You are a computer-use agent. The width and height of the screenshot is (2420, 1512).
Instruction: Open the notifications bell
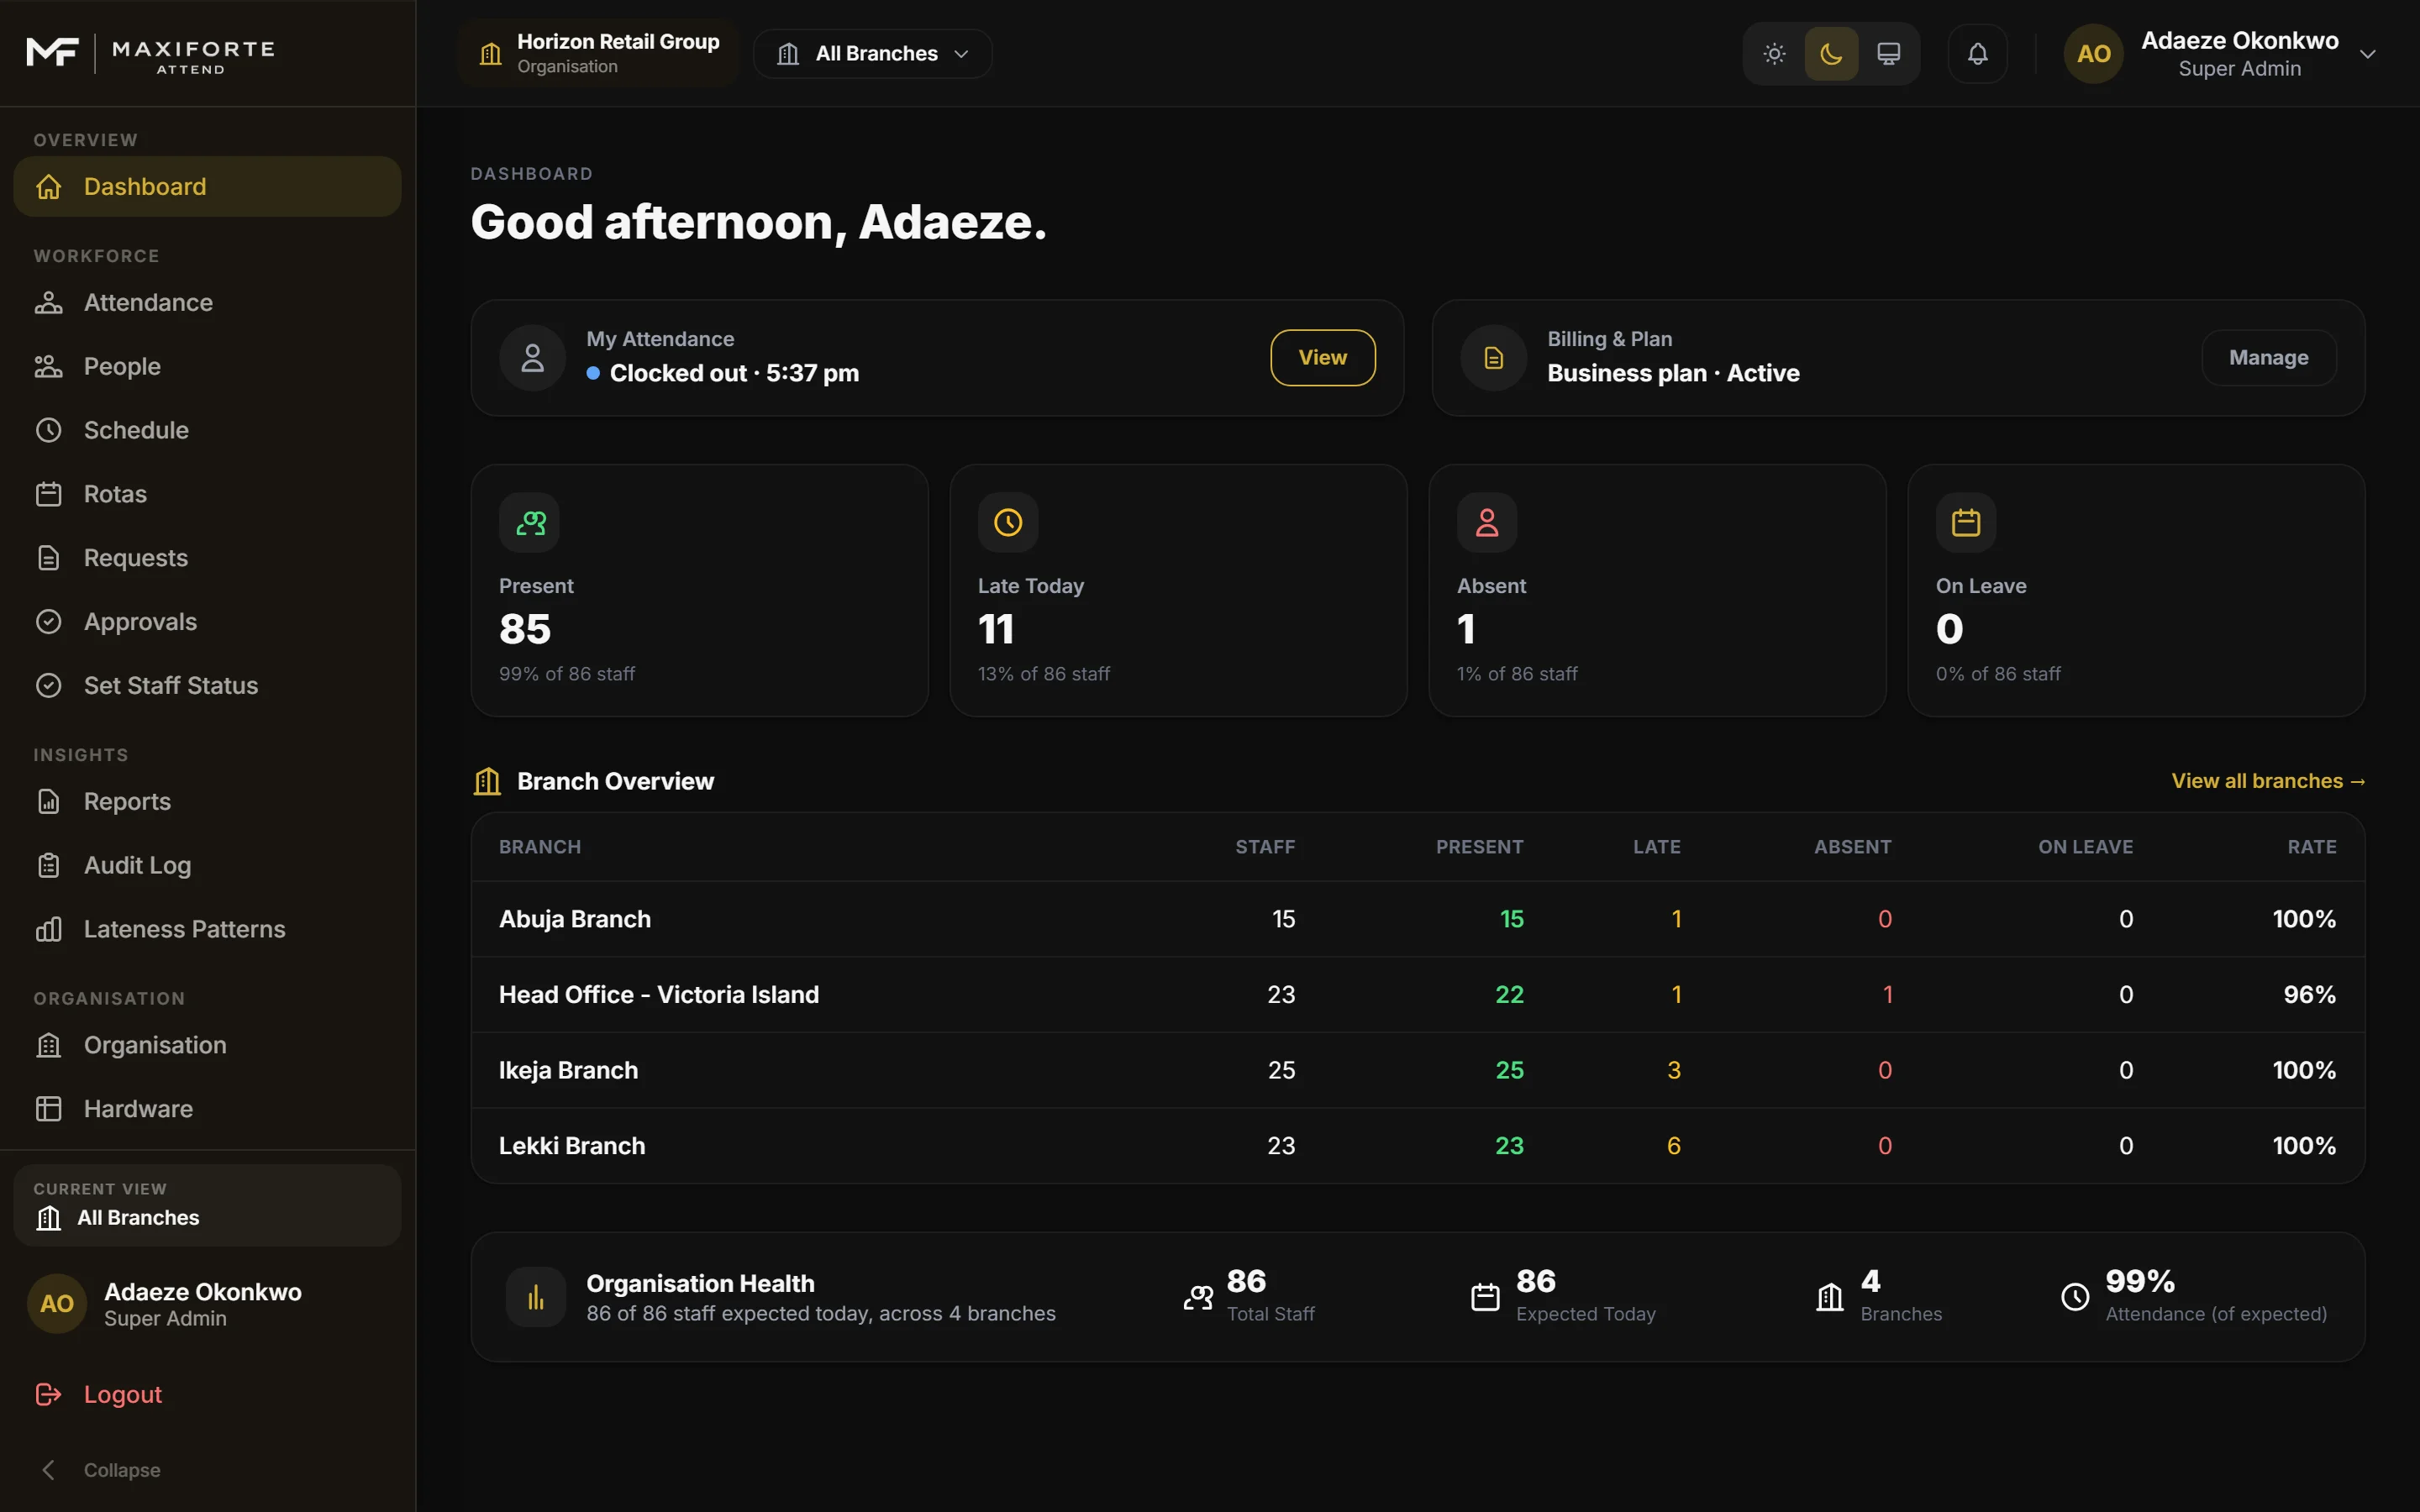click(1977, 54)
